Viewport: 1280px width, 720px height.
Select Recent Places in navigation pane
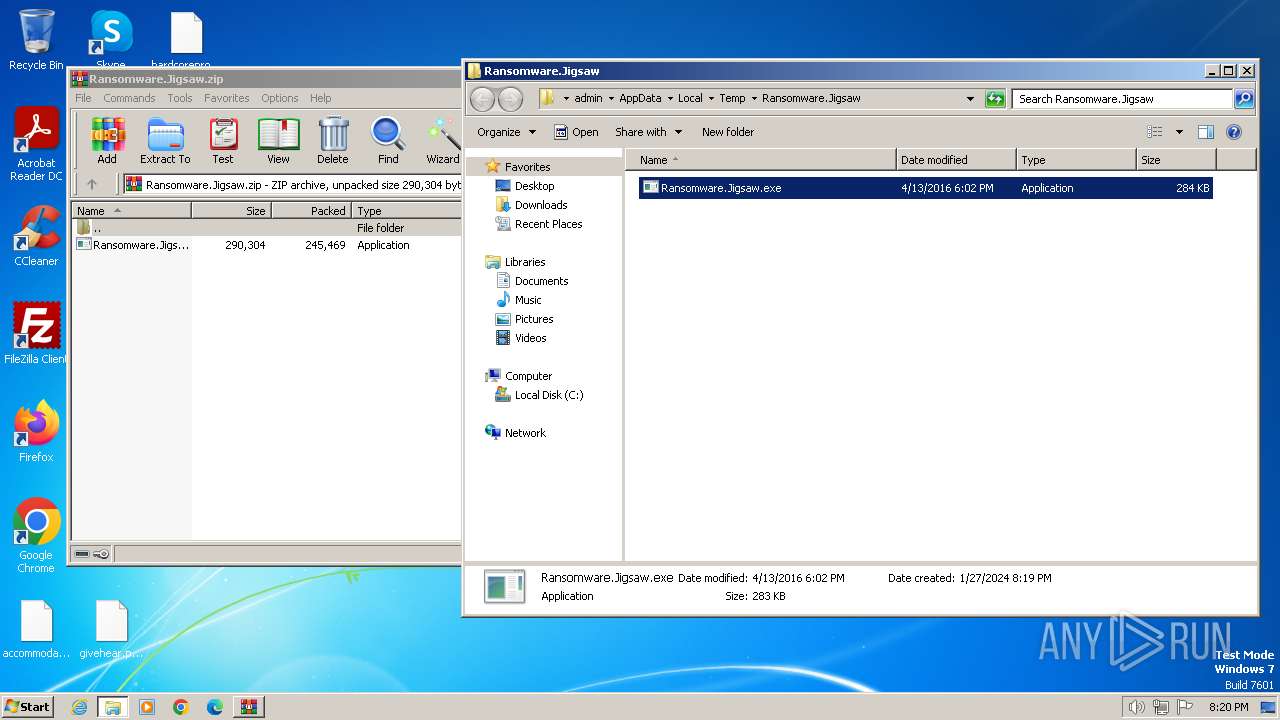(548, 224)
